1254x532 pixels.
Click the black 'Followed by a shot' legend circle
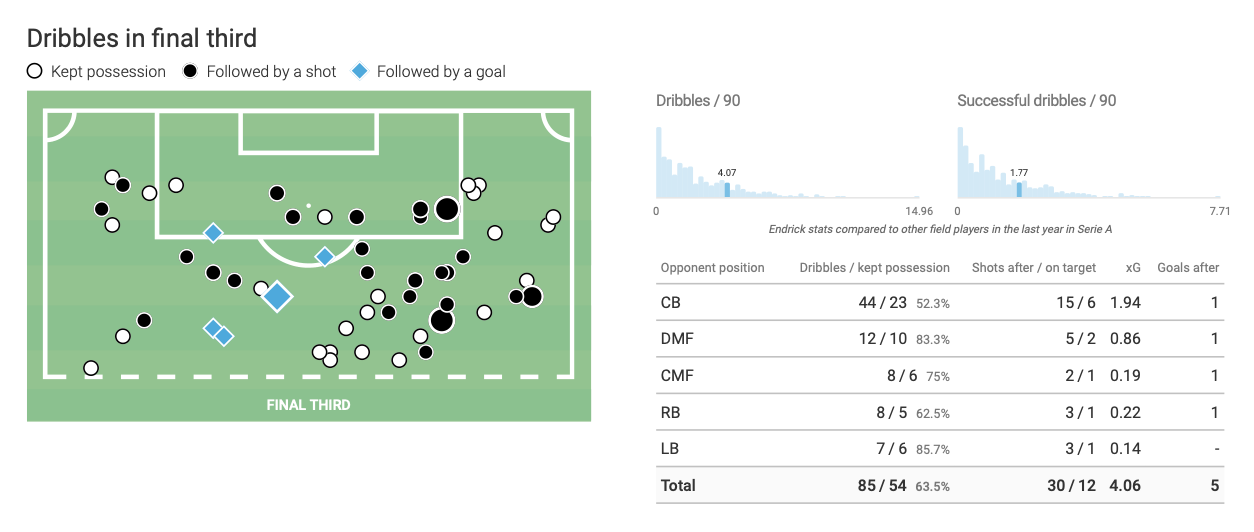pos(190,72)
